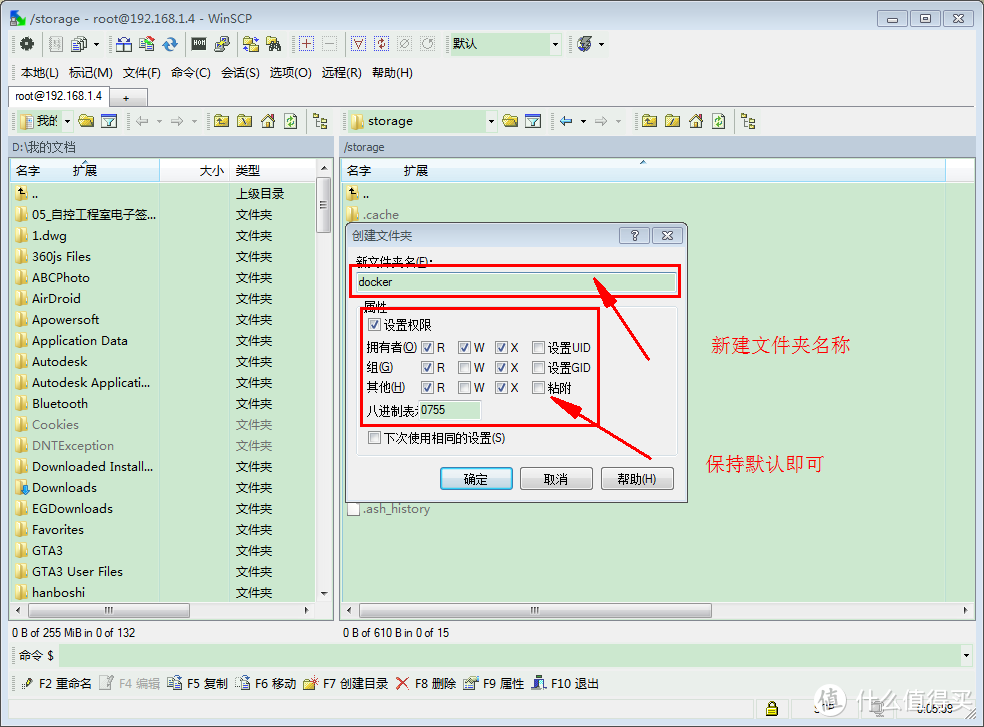Enable the 设置UID checkbox

point(538,347)
